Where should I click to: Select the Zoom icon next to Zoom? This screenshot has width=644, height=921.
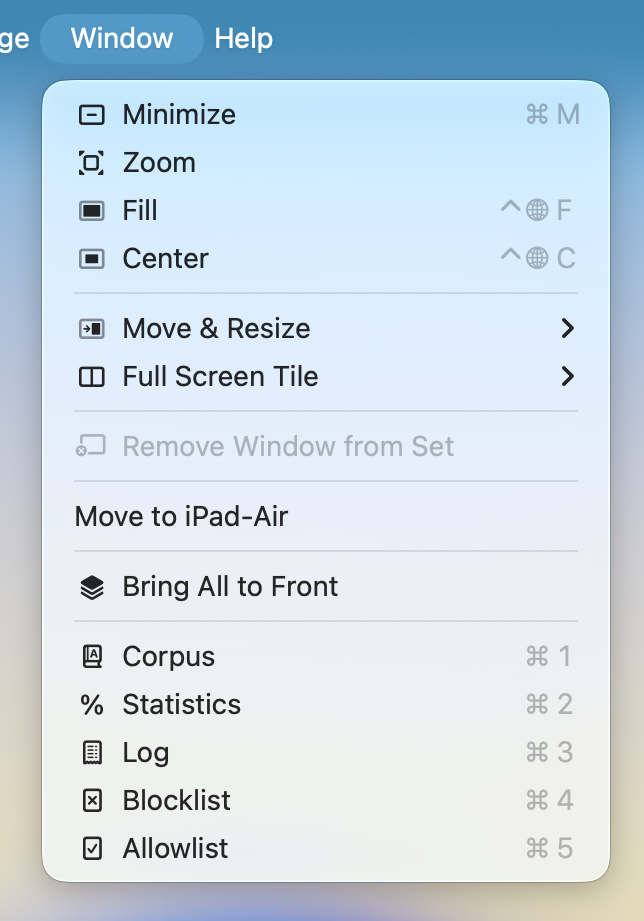(x=91, y=162)
